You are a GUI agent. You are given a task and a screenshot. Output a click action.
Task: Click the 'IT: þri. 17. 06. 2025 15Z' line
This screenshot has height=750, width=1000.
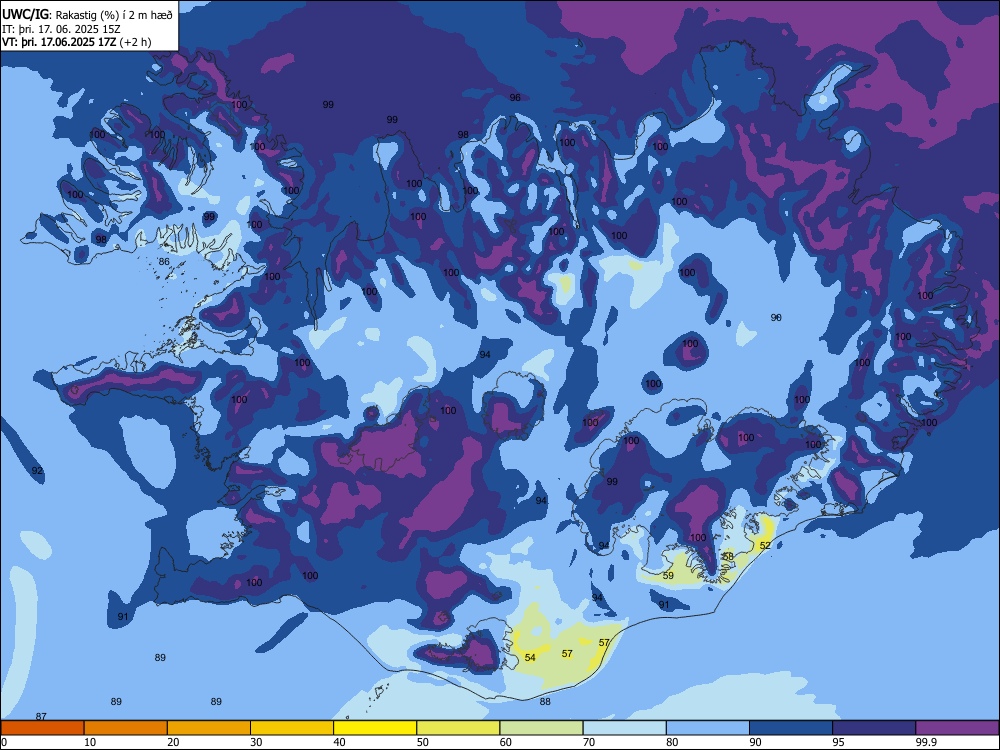pyautogui.click(x=61, y=29)
